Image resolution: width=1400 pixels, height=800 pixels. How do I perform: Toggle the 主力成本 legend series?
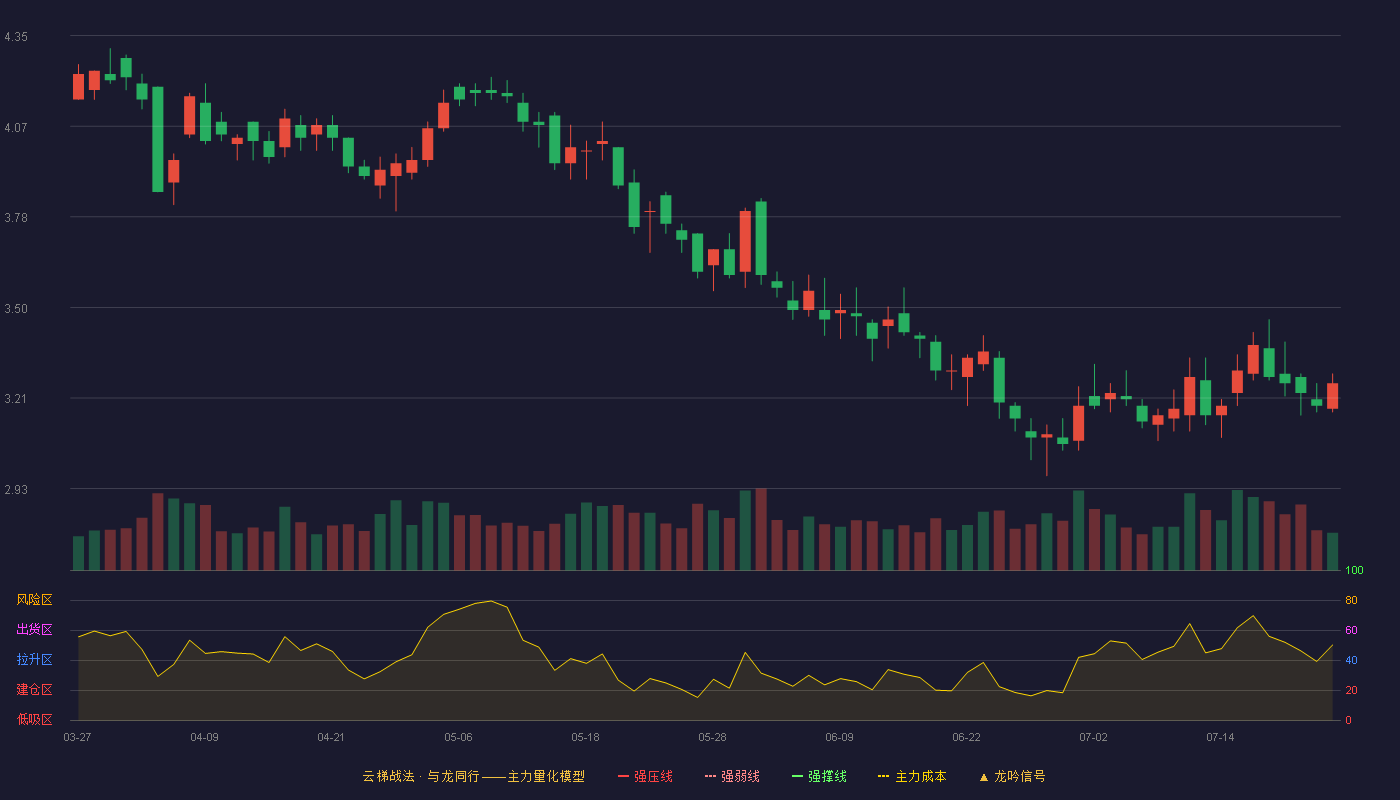point(912,776)
